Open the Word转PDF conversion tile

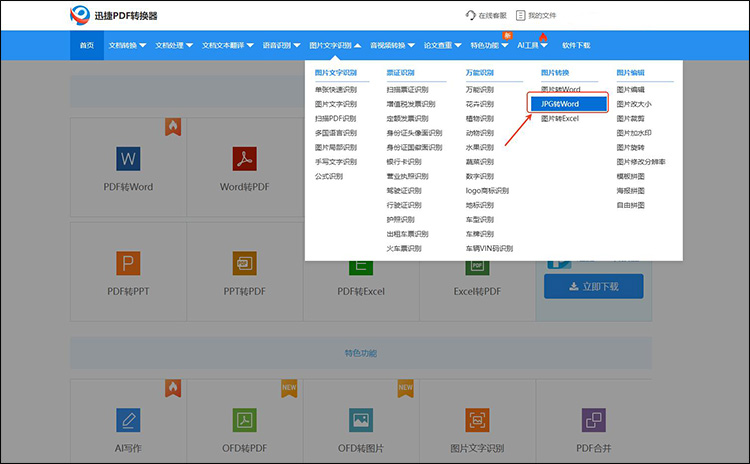point(244,159)
